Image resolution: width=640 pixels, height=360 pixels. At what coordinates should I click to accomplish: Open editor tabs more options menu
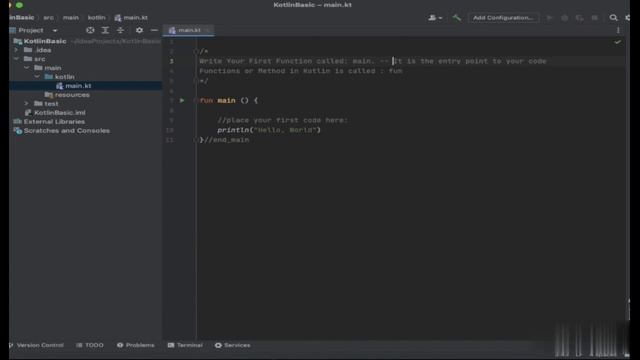(618, 30)
